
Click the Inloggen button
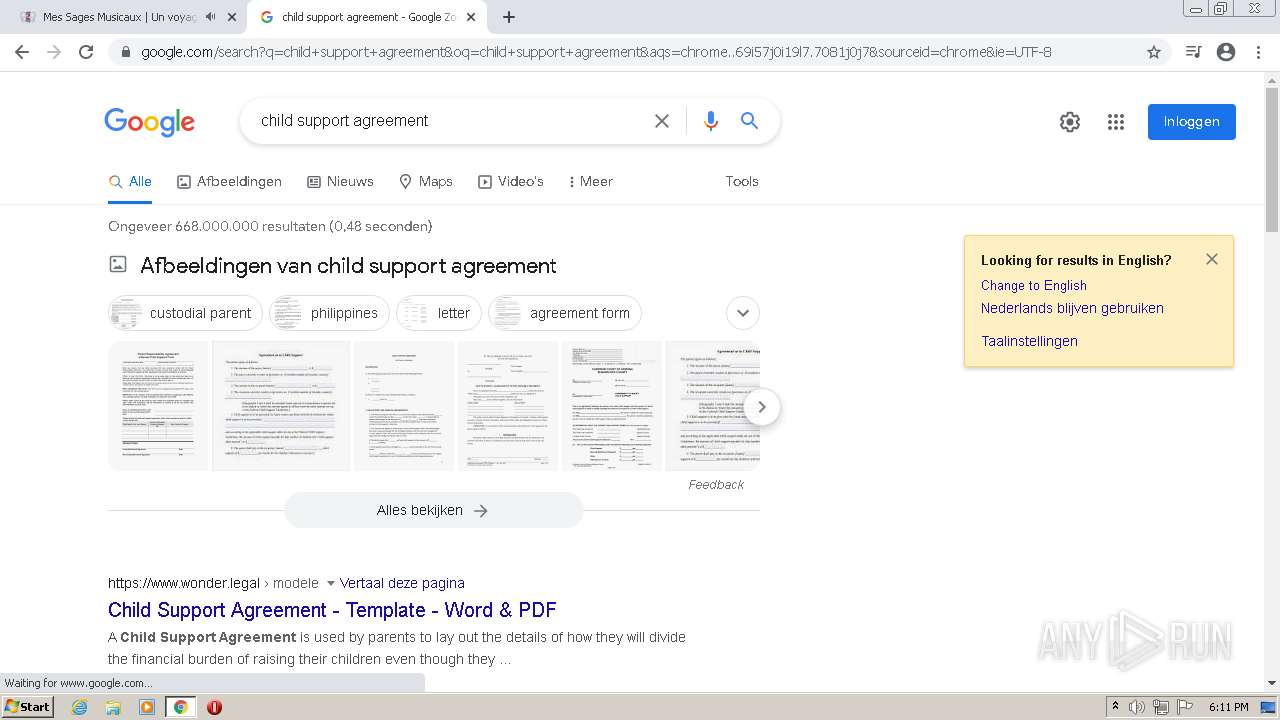pyautogui.click(x=1192, y=122)
